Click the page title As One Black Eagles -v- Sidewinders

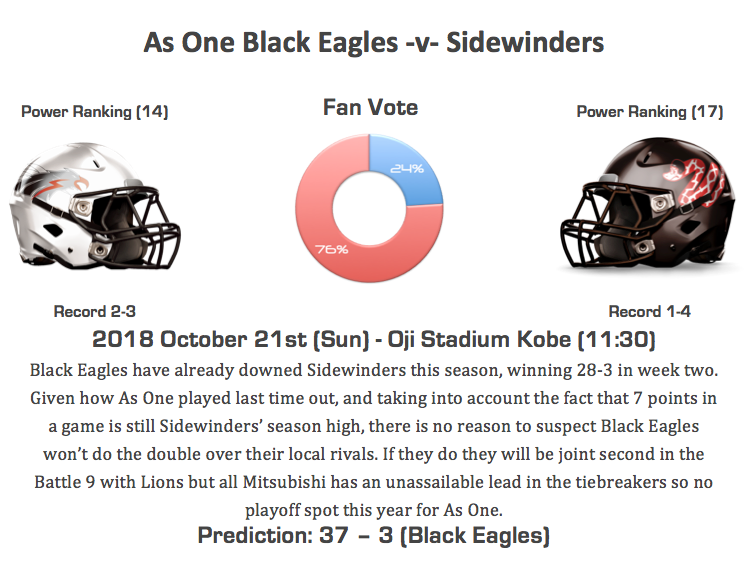coord(374,42)
